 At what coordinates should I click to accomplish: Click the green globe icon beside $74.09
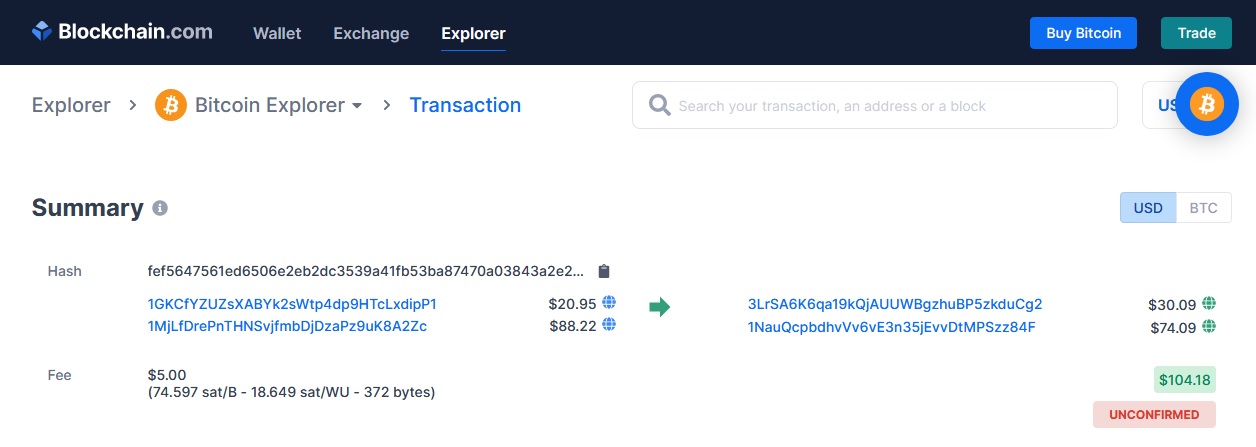point(1209,327)
